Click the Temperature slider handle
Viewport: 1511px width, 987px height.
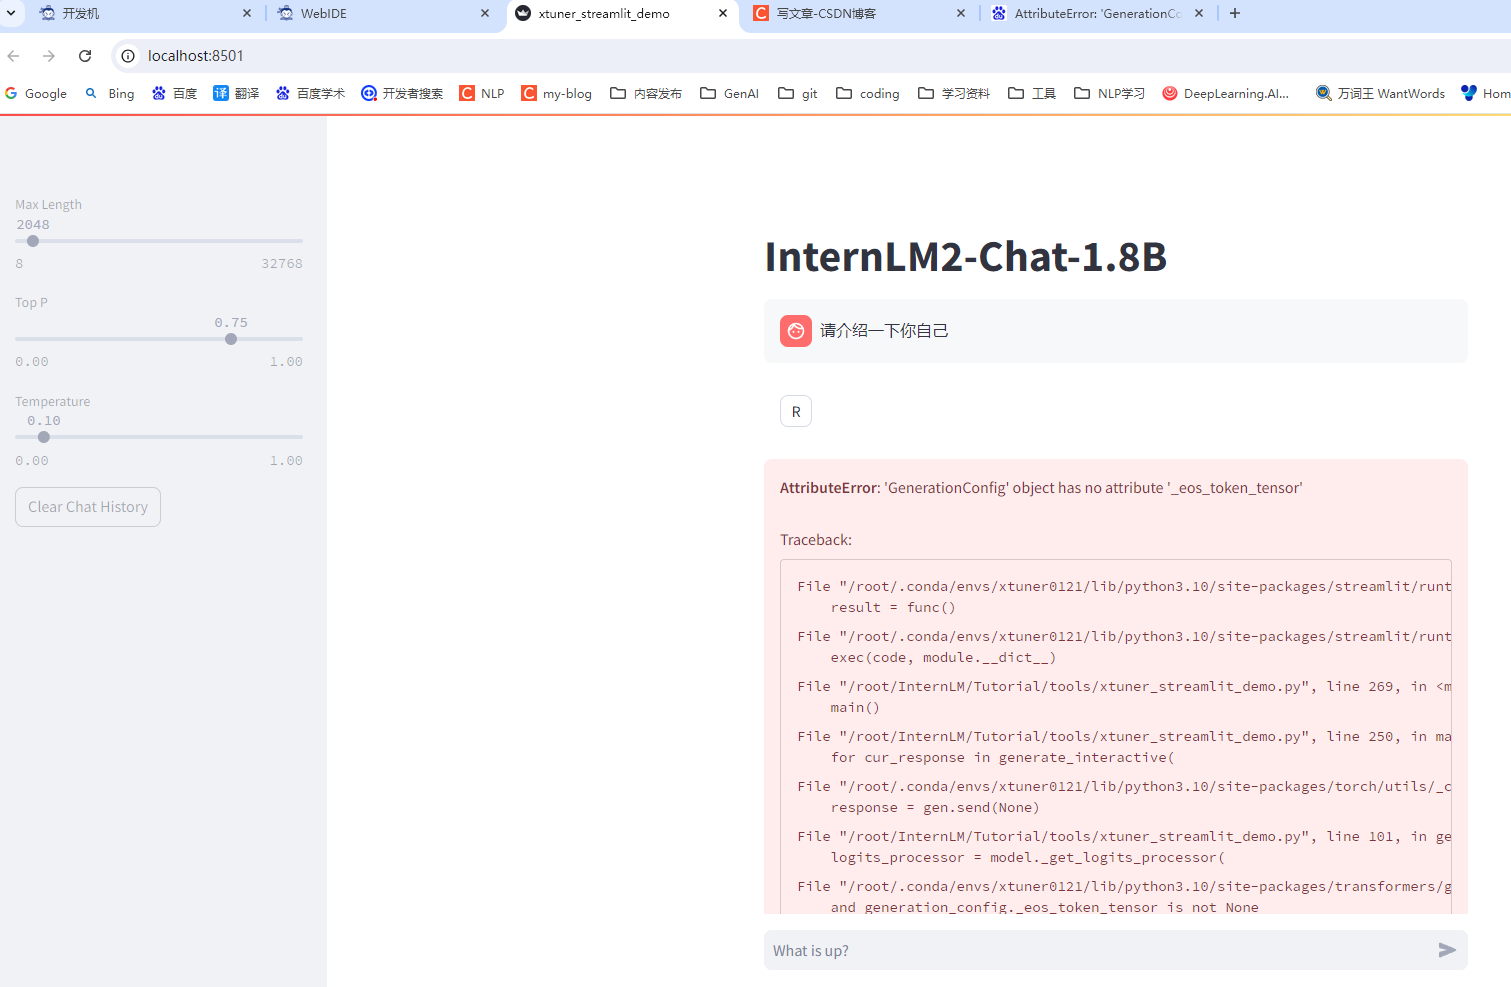(x=44, y=437)
